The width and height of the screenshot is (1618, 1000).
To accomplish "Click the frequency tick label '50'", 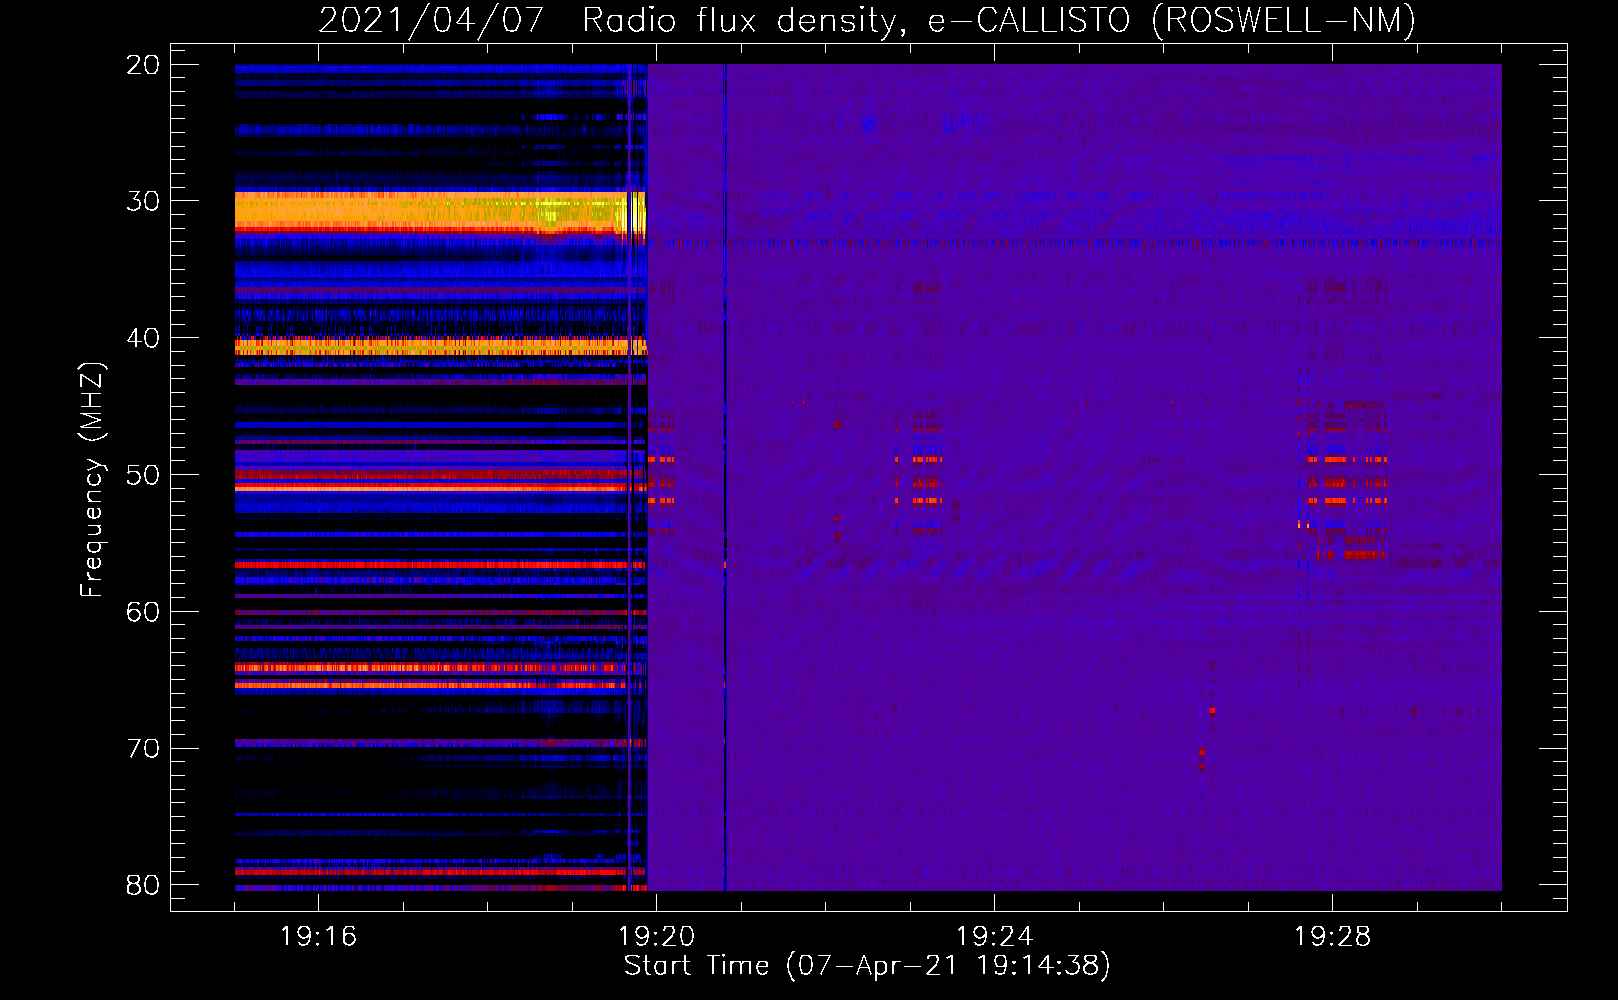I will tap(143, 475).
